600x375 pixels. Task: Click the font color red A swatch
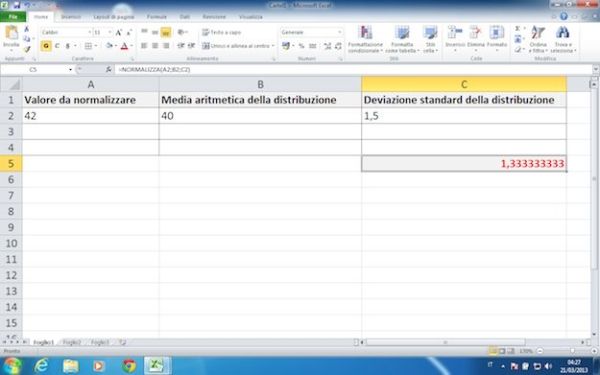tap(124, 46)
